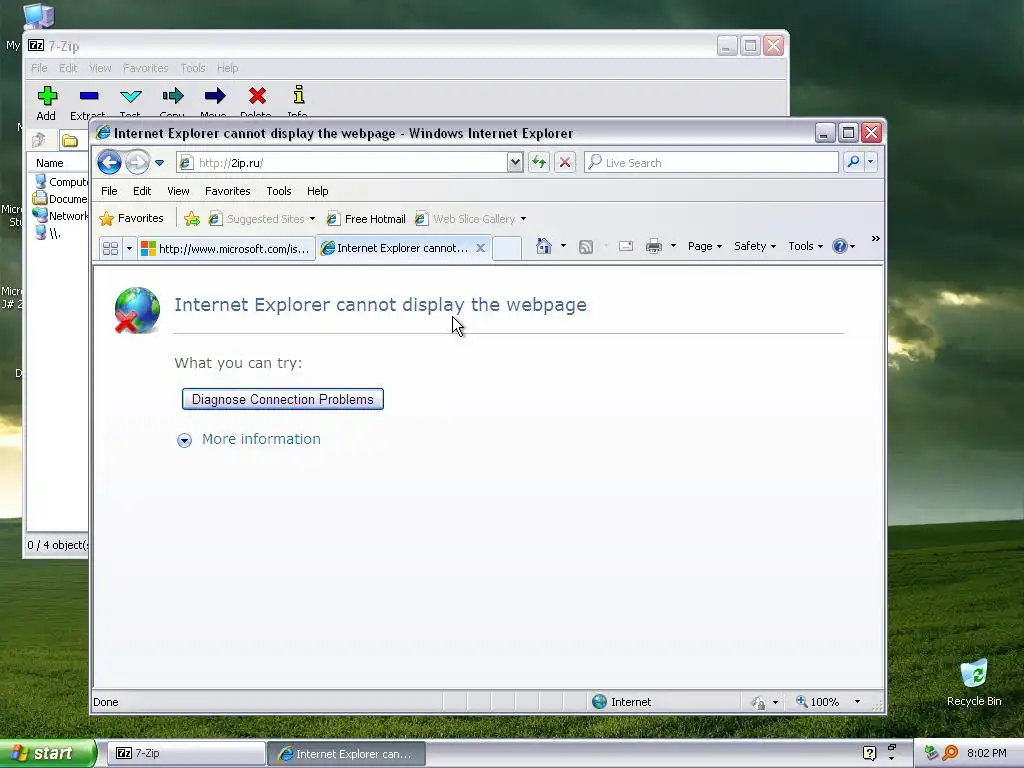1024x768 pixels.
Task: Click the red Stop loading icon
Action: [x=565, y=162]
